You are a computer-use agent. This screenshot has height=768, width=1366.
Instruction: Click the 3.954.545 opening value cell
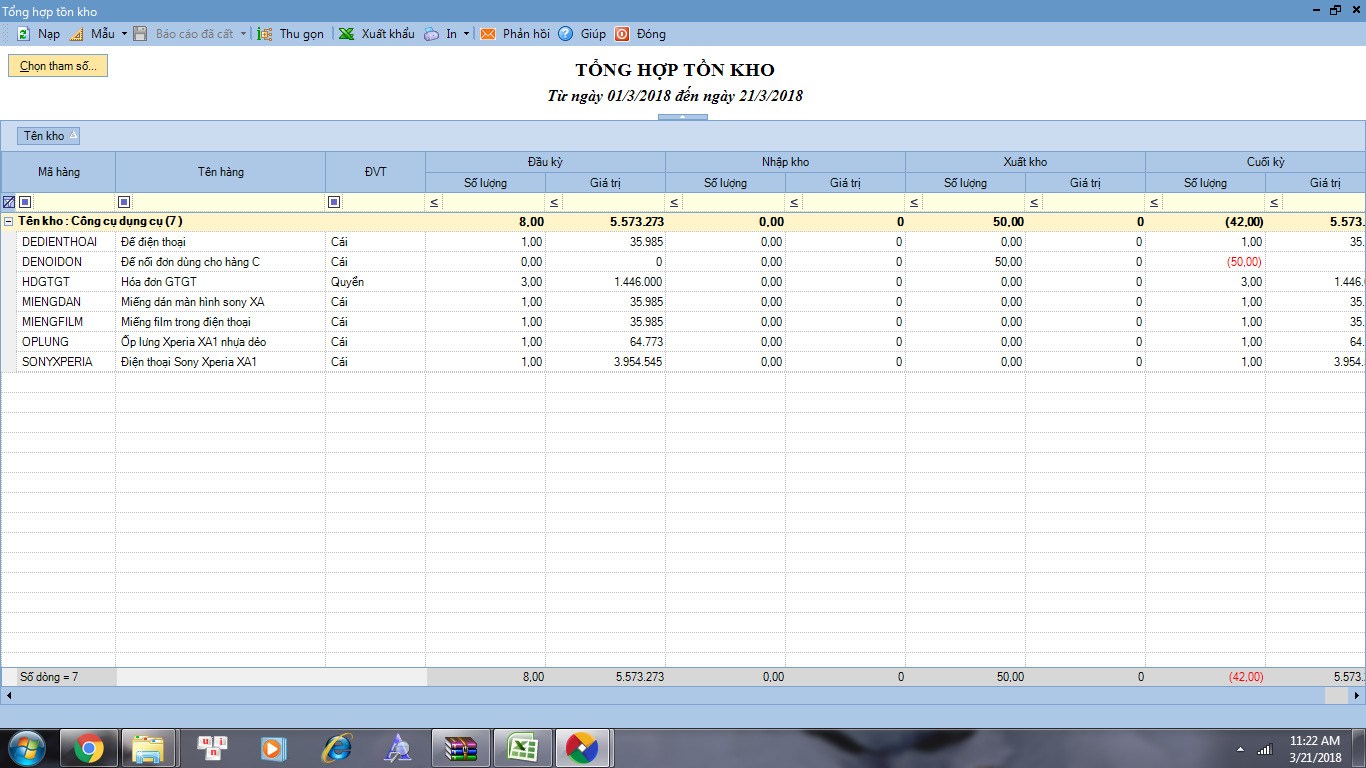coord(605,362)
